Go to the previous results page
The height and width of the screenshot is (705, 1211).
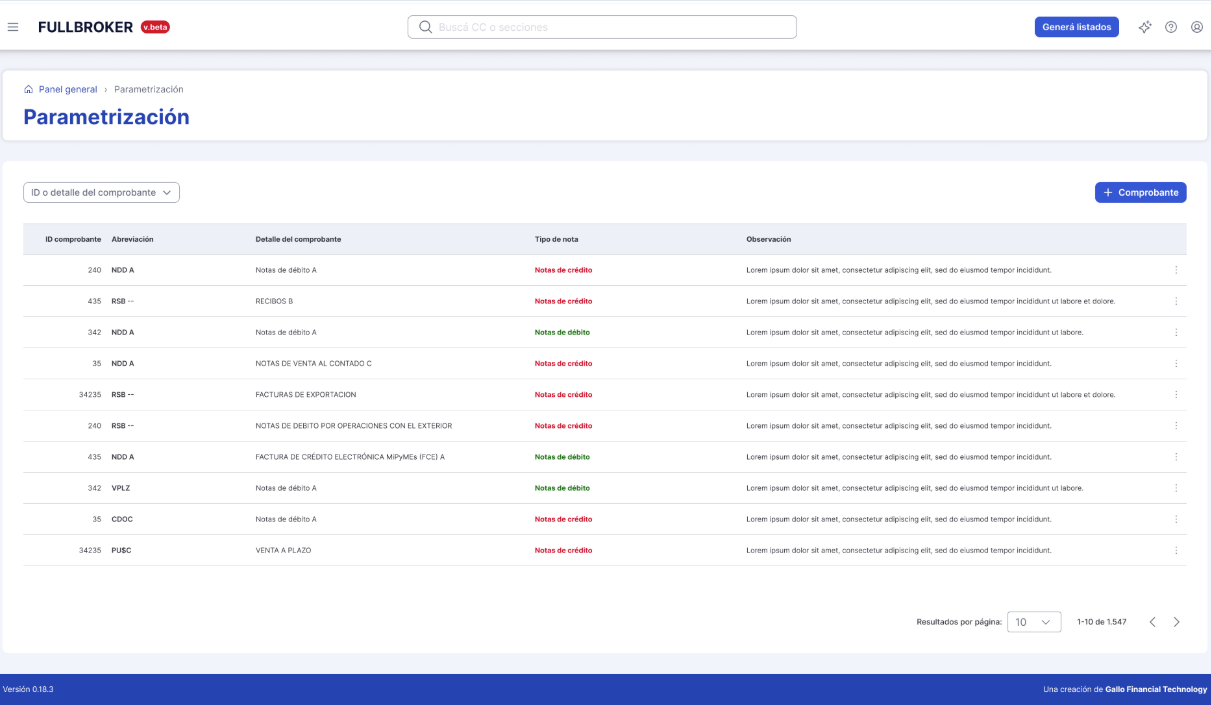(1152, 622)
